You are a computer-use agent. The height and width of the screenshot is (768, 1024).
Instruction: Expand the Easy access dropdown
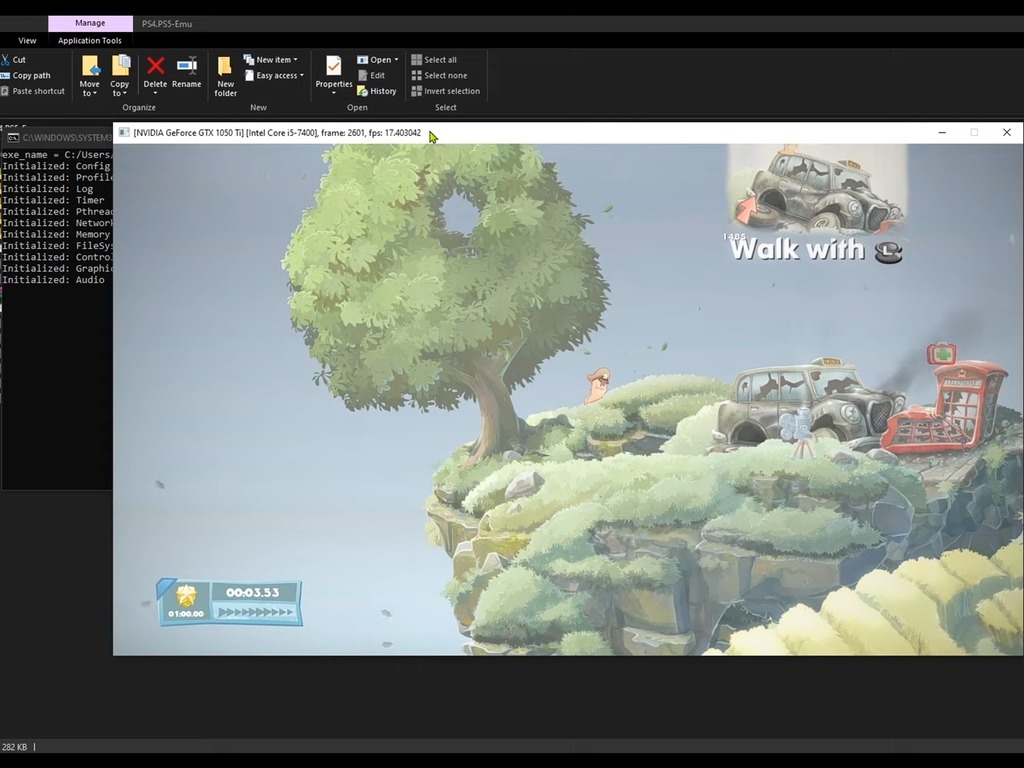click(274, 75)
